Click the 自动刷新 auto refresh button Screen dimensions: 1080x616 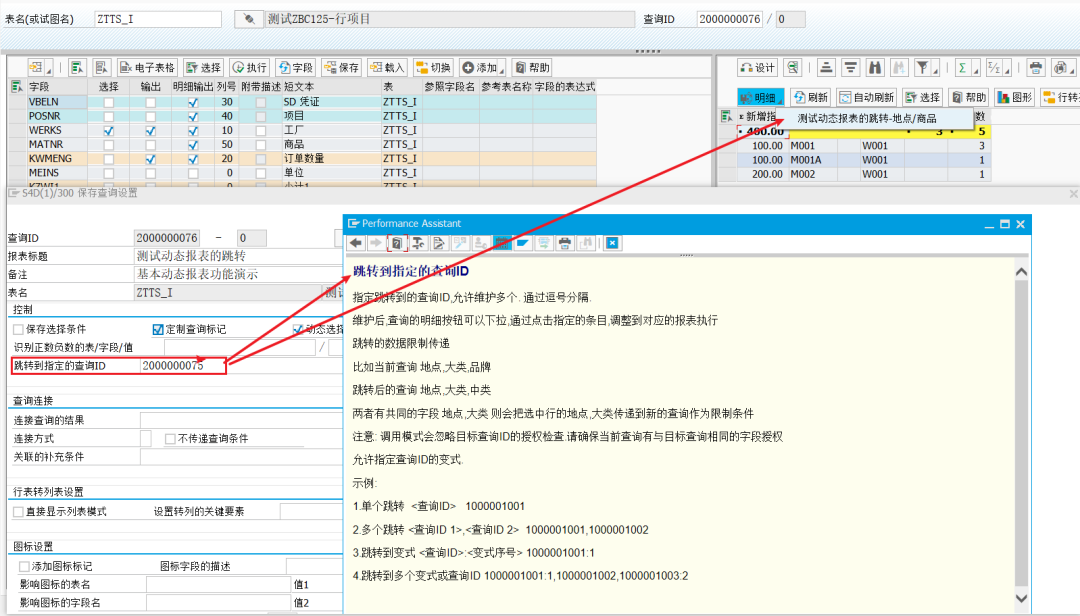(866, 97)
